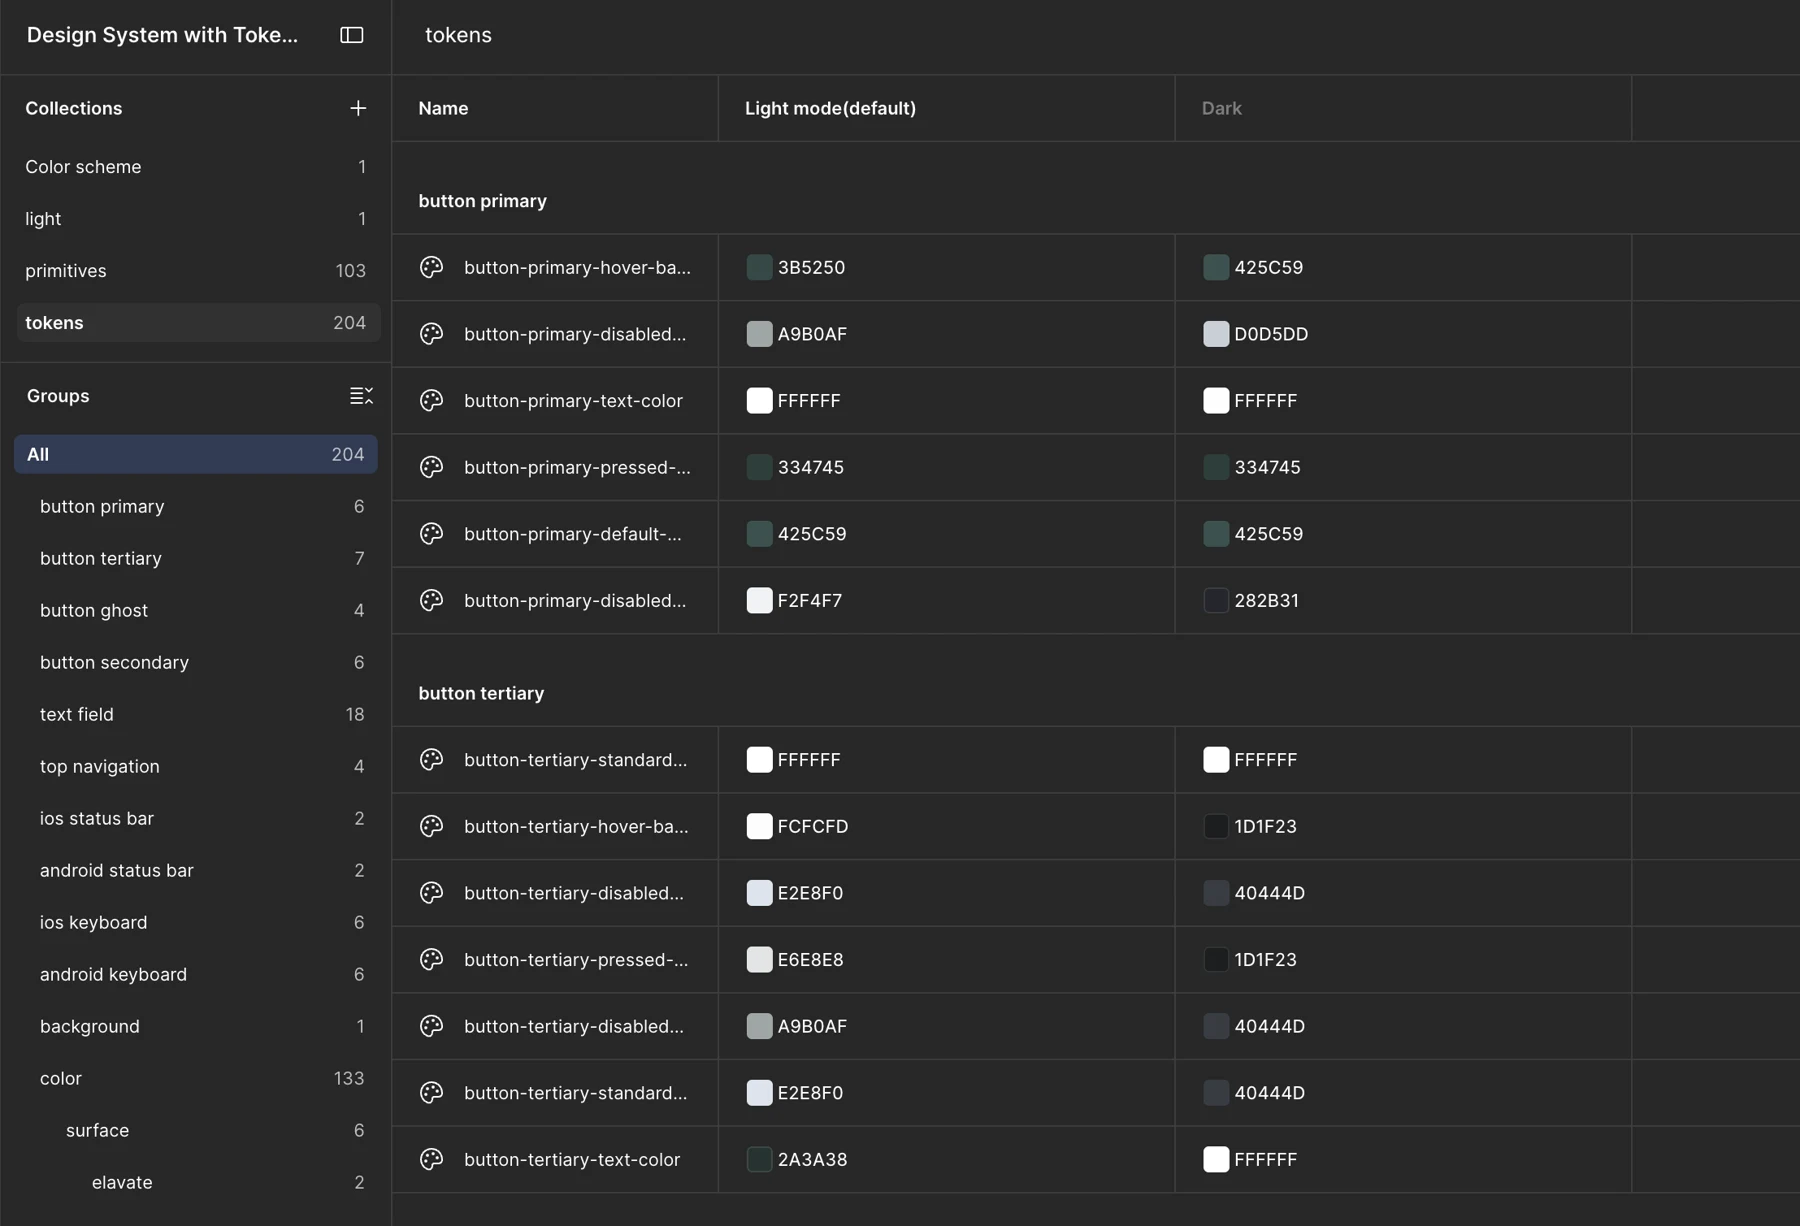Select the elavate subgroup

coord(195,1182)
